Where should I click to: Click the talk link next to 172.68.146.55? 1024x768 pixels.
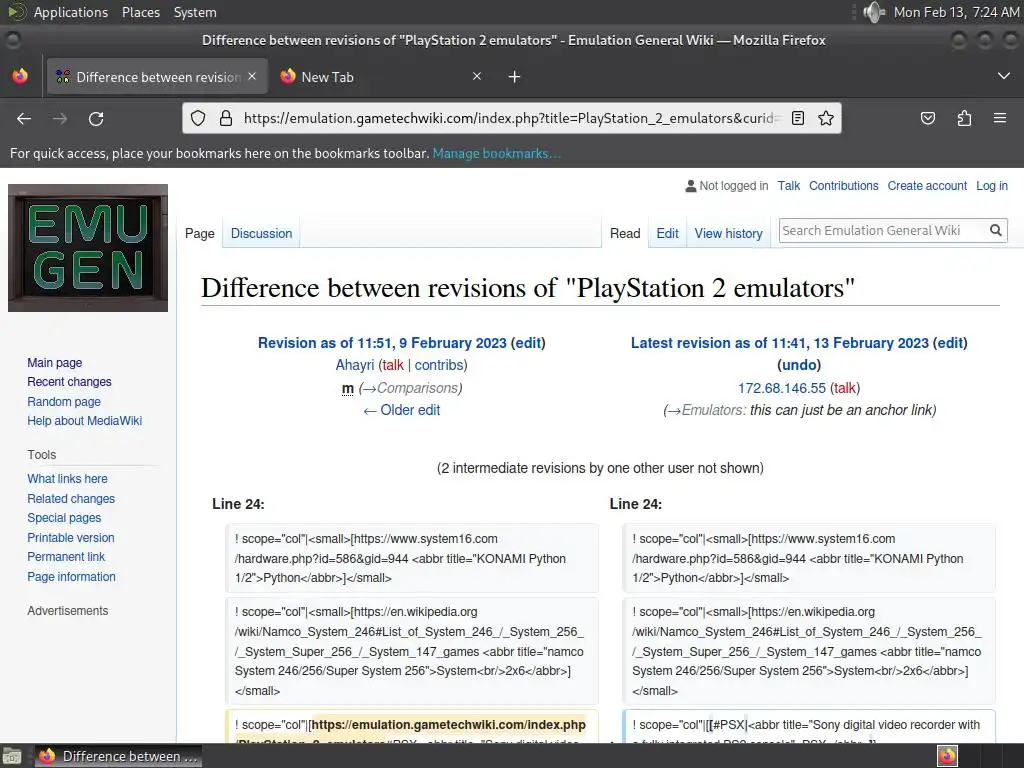click(844, 388)
